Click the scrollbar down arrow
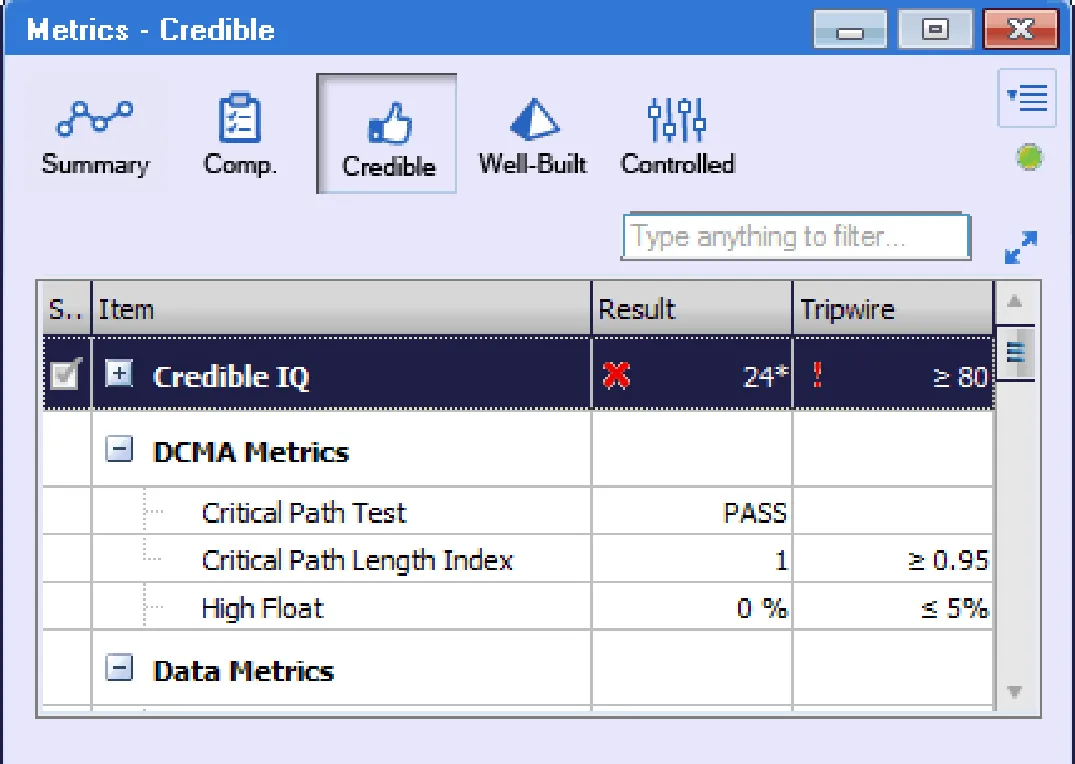The width and height of the screenshot is (1075, 764). pyautogui.click(x=1015, y=691)
